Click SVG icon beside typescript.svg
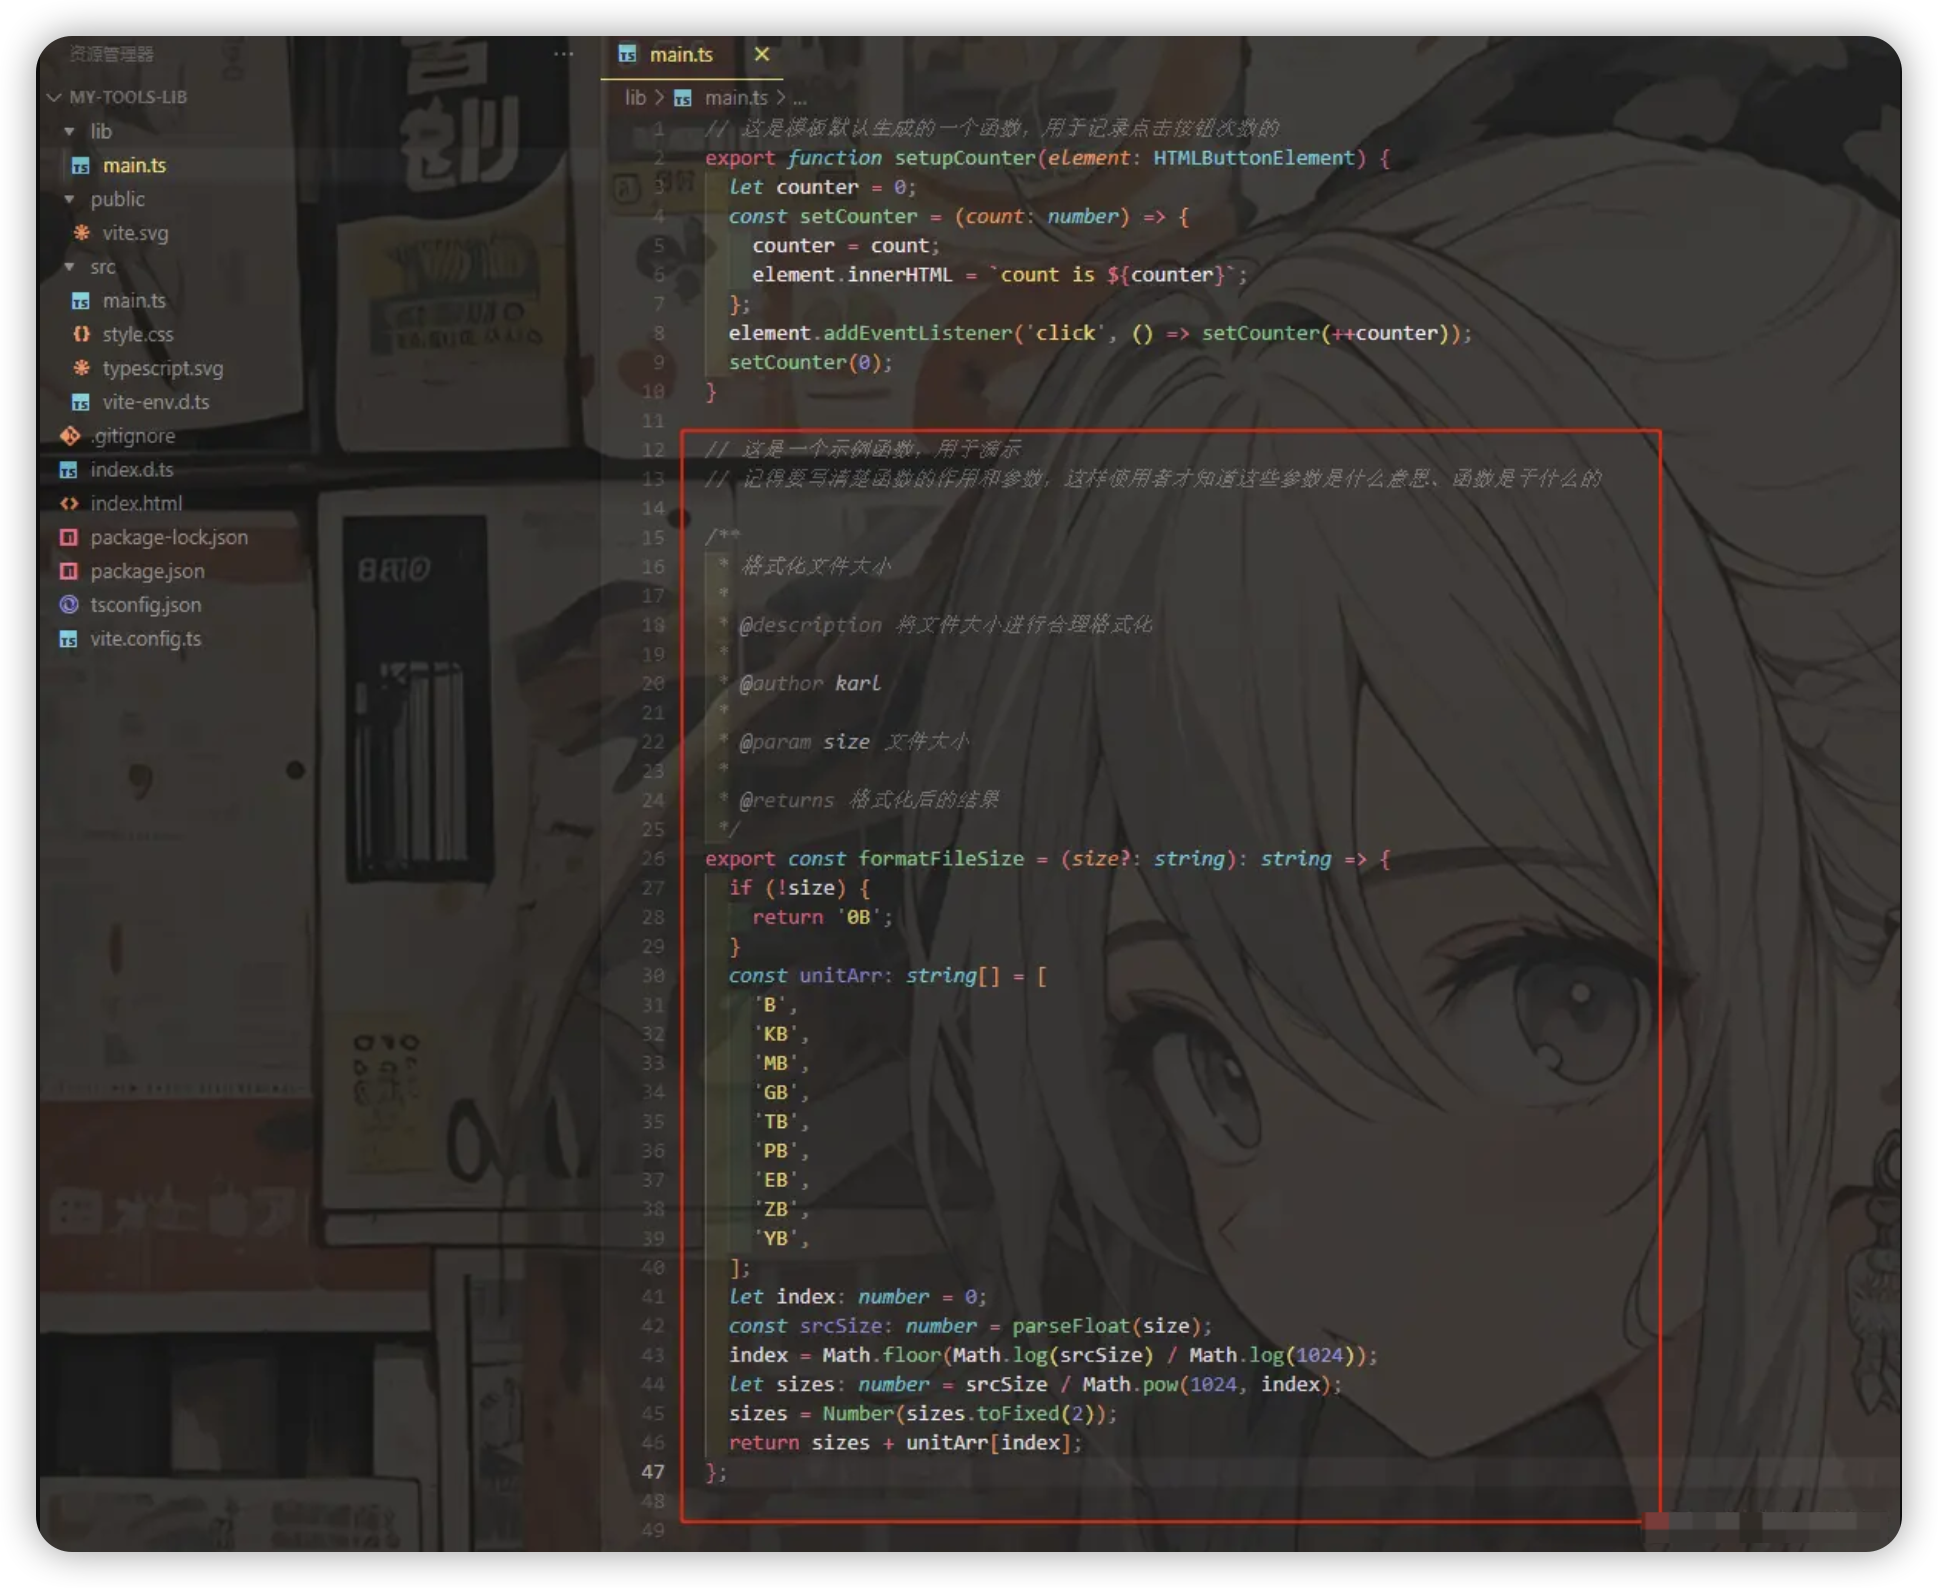This screenshot has height=1588, width=1938. [x=81, y=368]
